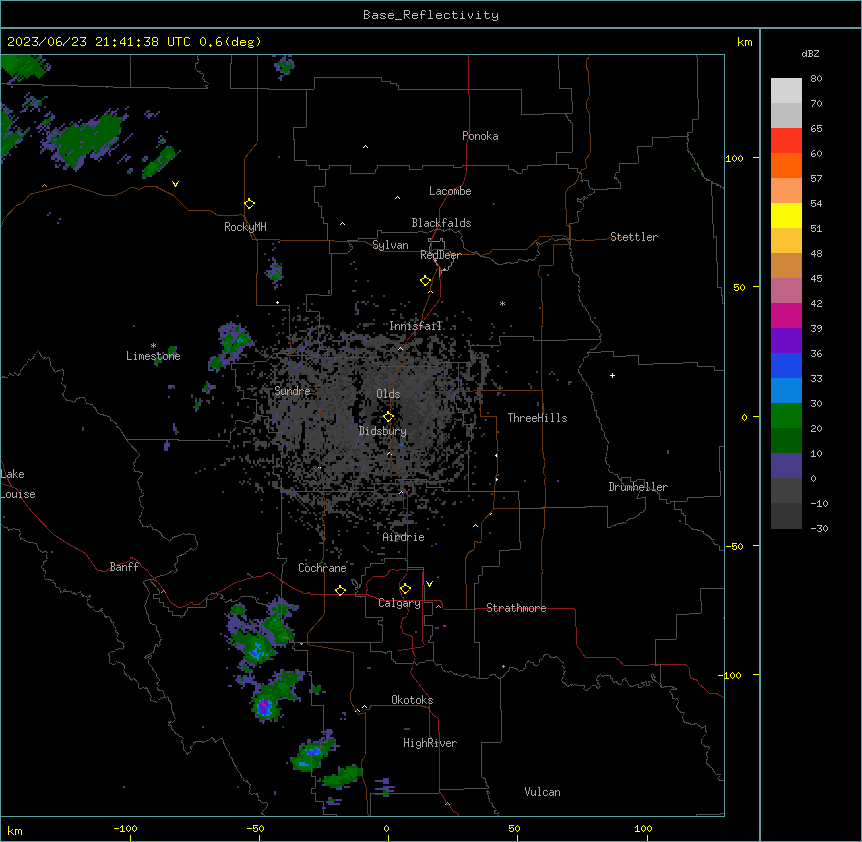
Task: Click the Ponoka city label
Action: point(480,136)
